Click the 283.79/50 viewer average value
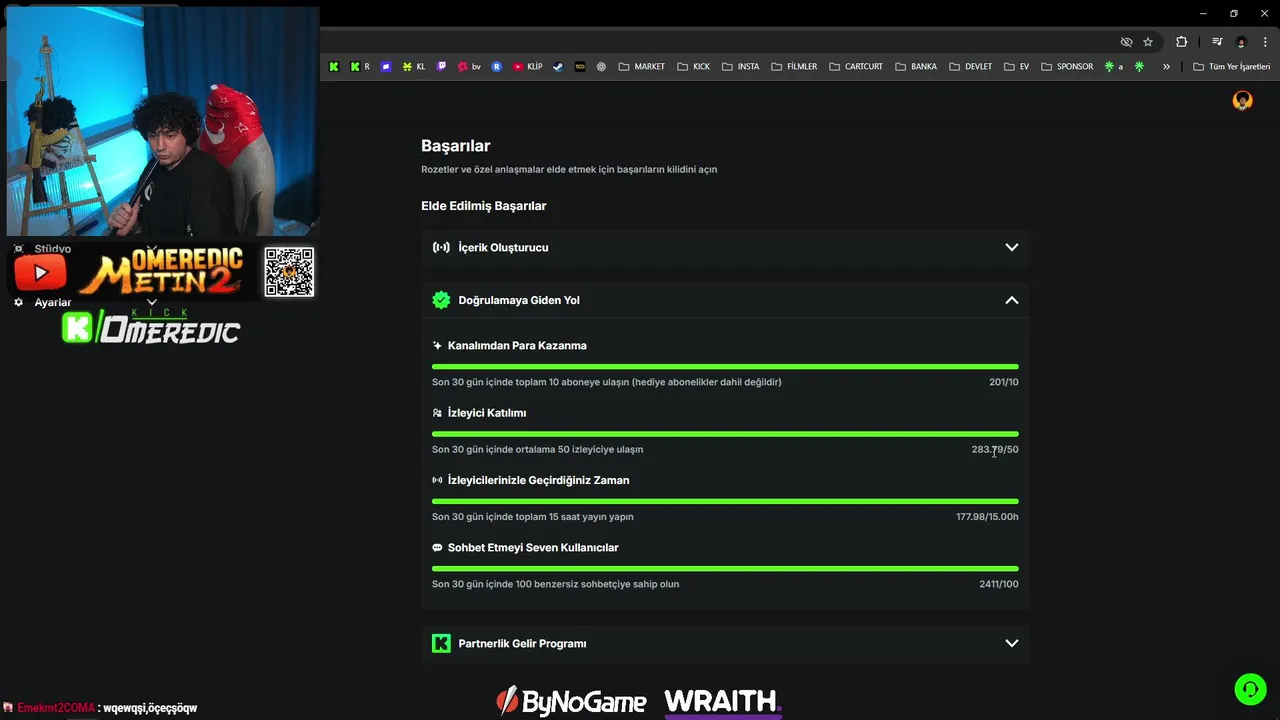1280x720 pixels. [x=995, y=450]
